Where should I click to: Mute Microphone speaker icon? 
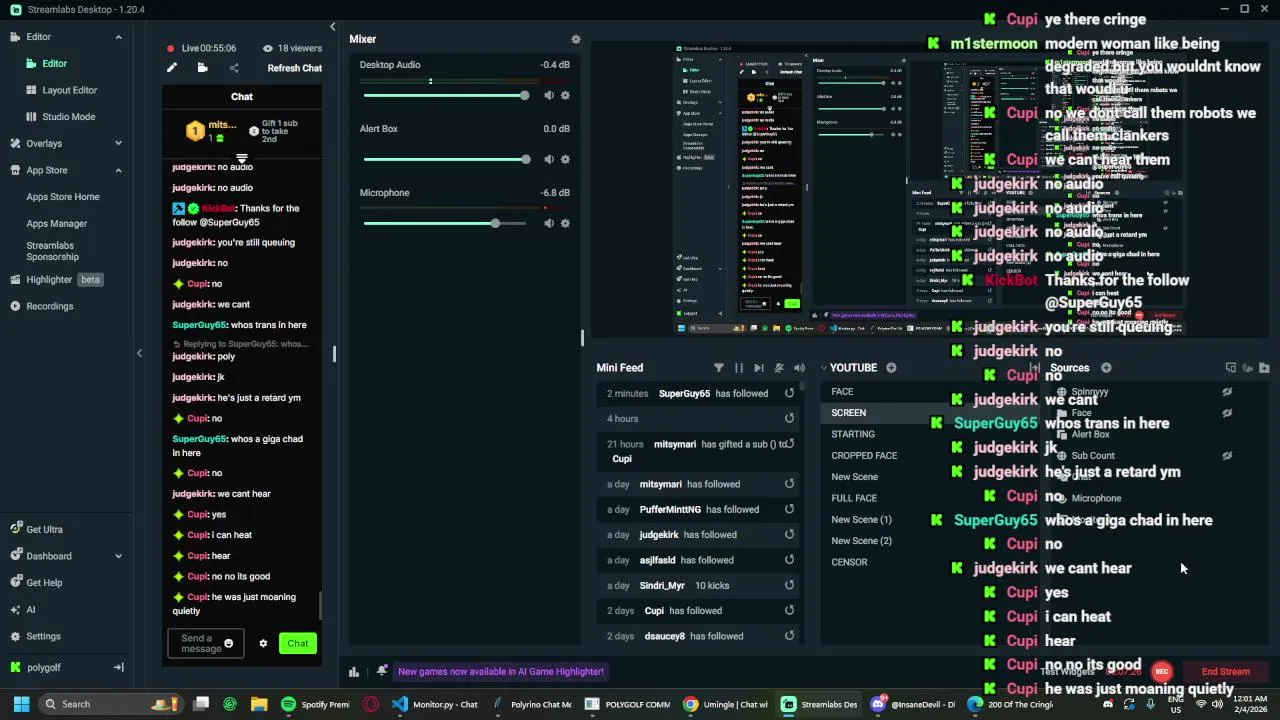[548, 223]
